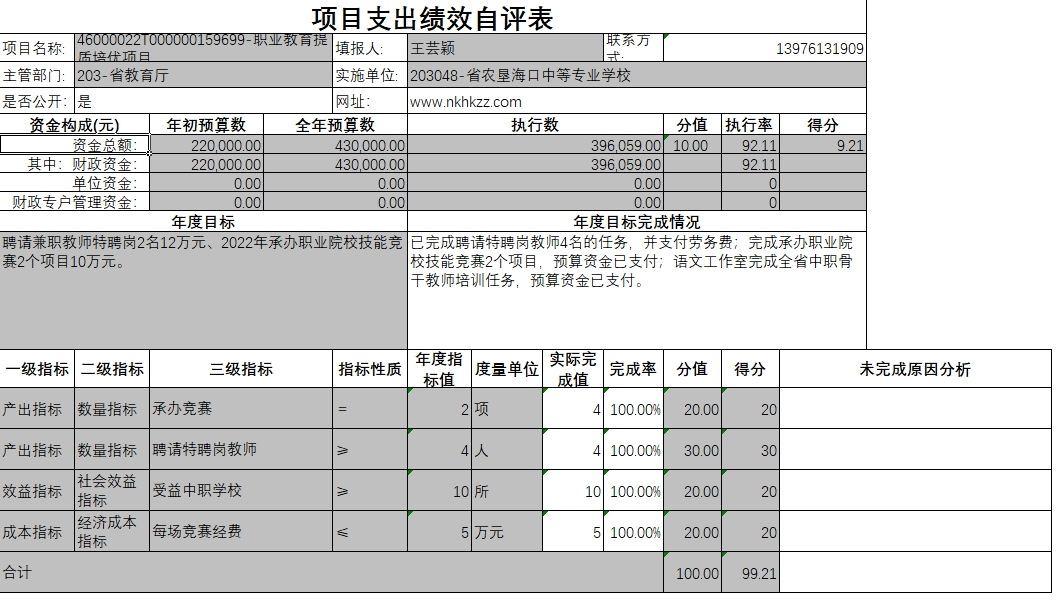1061x601 pixels.
Task: Click the 实际完成值 column header
Action: click(x=572, y=369)
